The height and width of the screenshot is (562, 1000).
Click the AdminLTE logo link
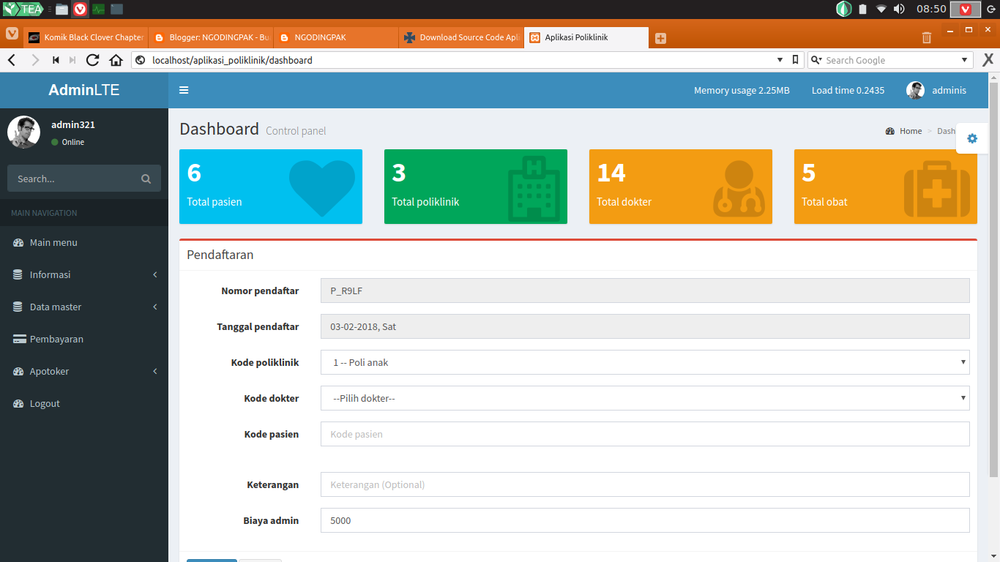point(84,90)
